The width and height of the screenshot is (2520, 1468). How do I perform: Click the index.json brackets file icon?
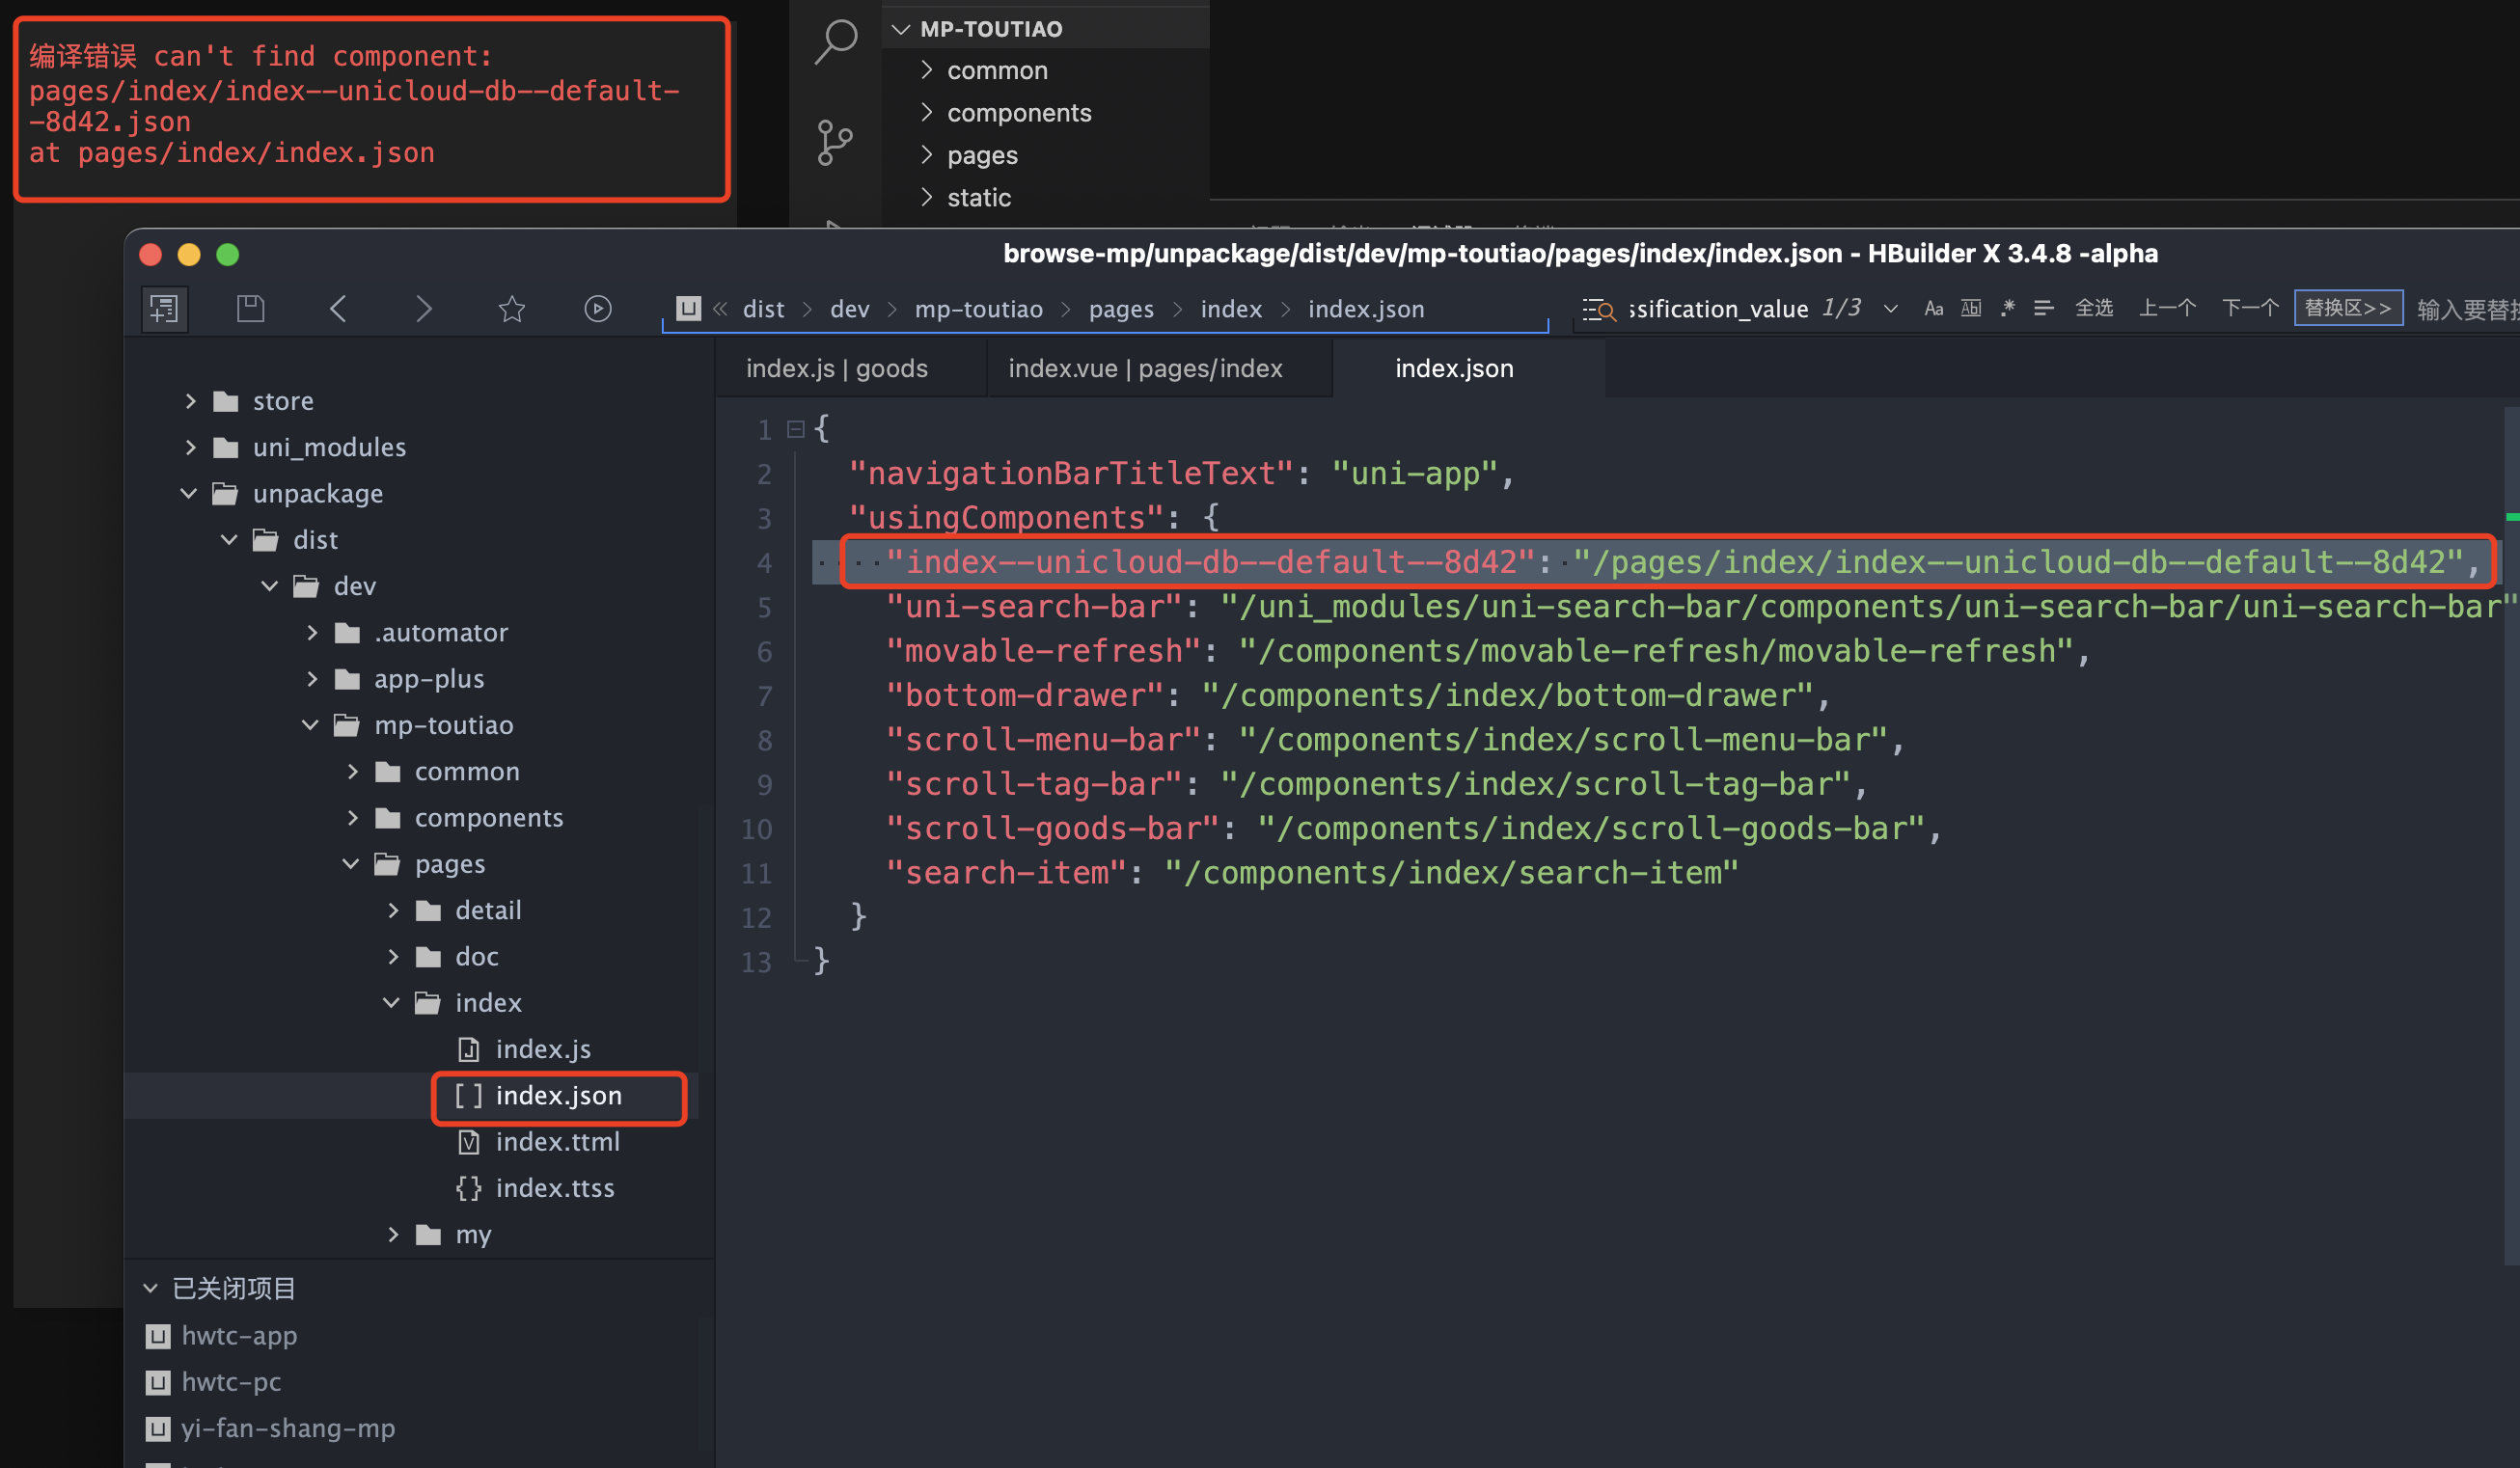[468, 1095]
